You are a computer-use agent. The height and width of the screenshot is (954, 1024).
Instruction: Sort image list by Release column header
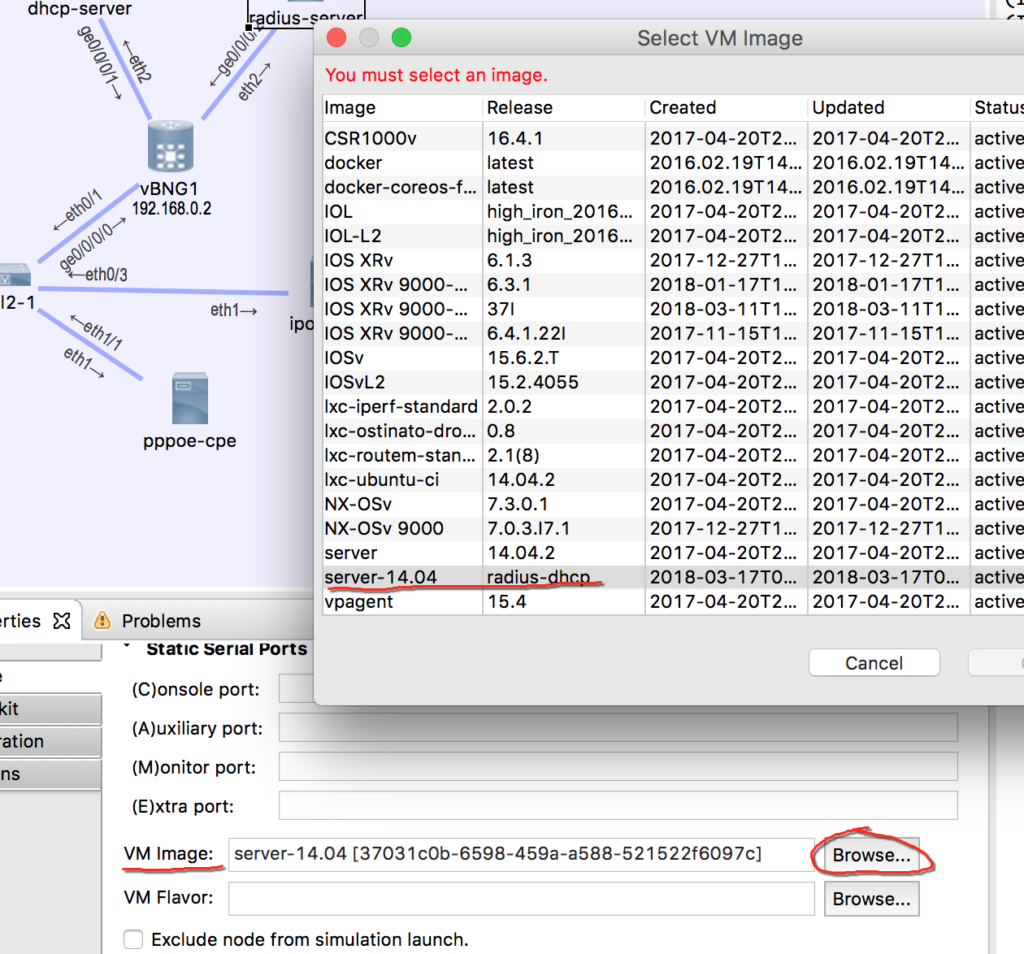coord(564,108)
